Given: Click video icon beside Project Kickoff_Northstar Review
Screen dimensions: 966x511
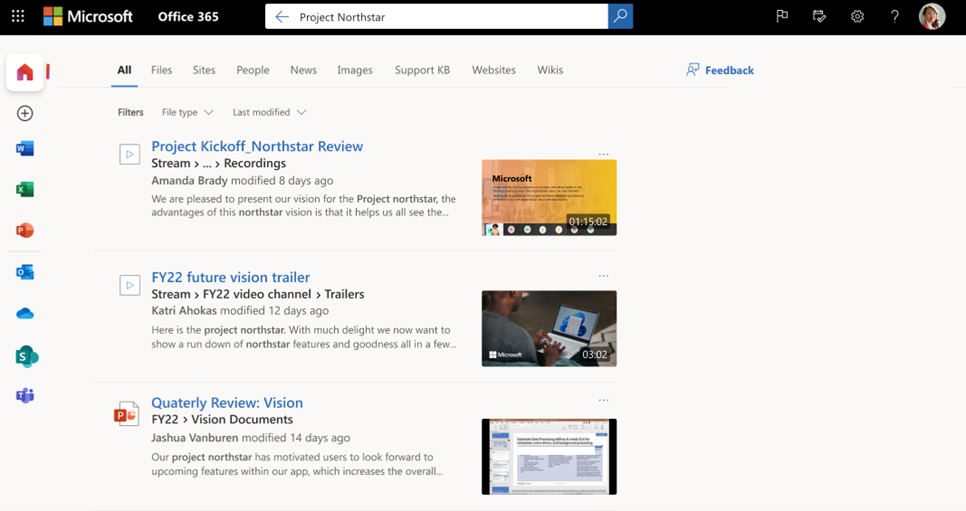Looking at the screenshot, I should [x=129, y=154].
